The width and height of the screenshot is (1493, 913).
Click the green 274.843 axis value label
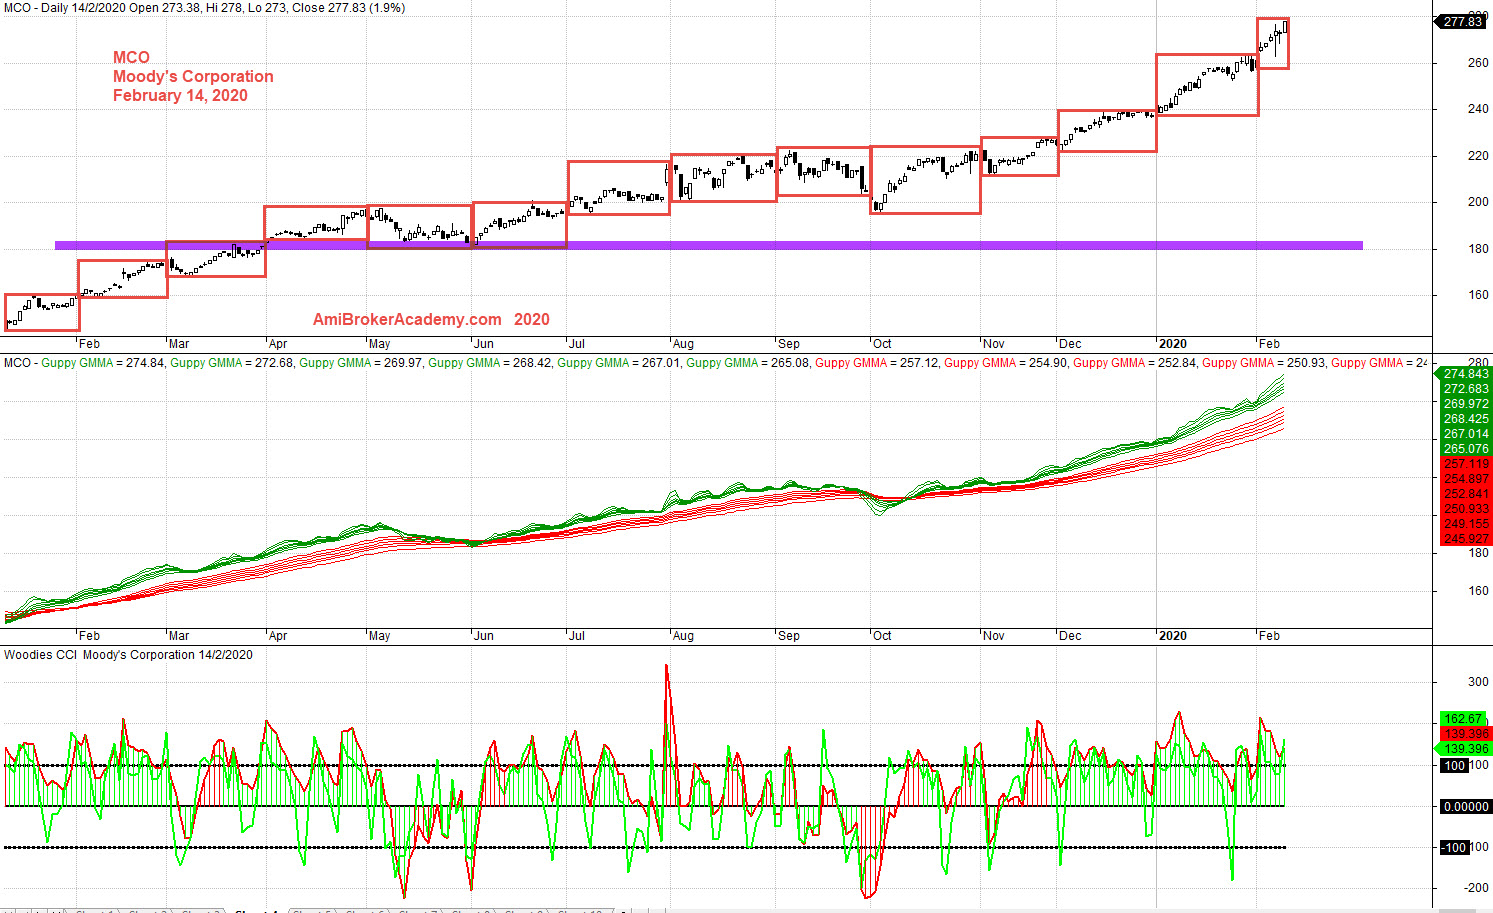click(1466, 374)
